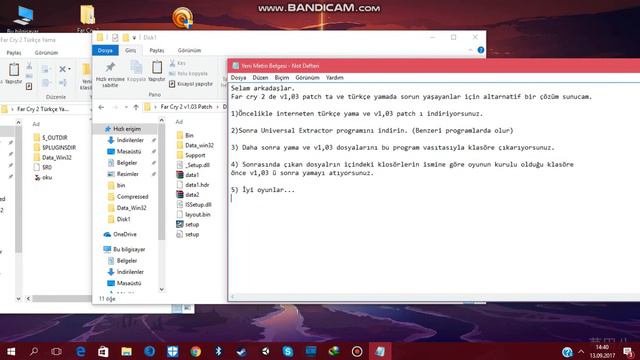This screenshot has height=360, width=640.
Task: Open File Explorer from the taskbar
Action: 127,351
